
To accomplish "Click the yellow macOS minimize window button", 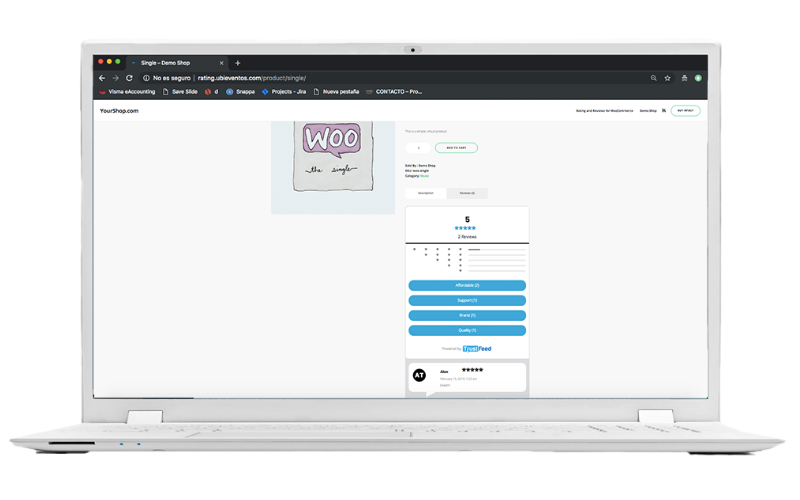I will tap(109, 62).
